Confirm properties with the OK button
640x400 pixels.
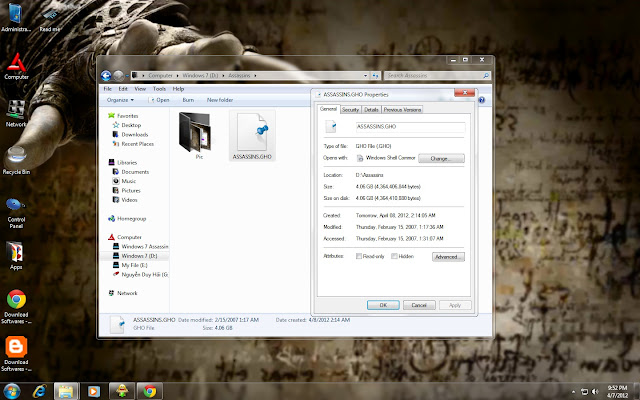(383, 305)
